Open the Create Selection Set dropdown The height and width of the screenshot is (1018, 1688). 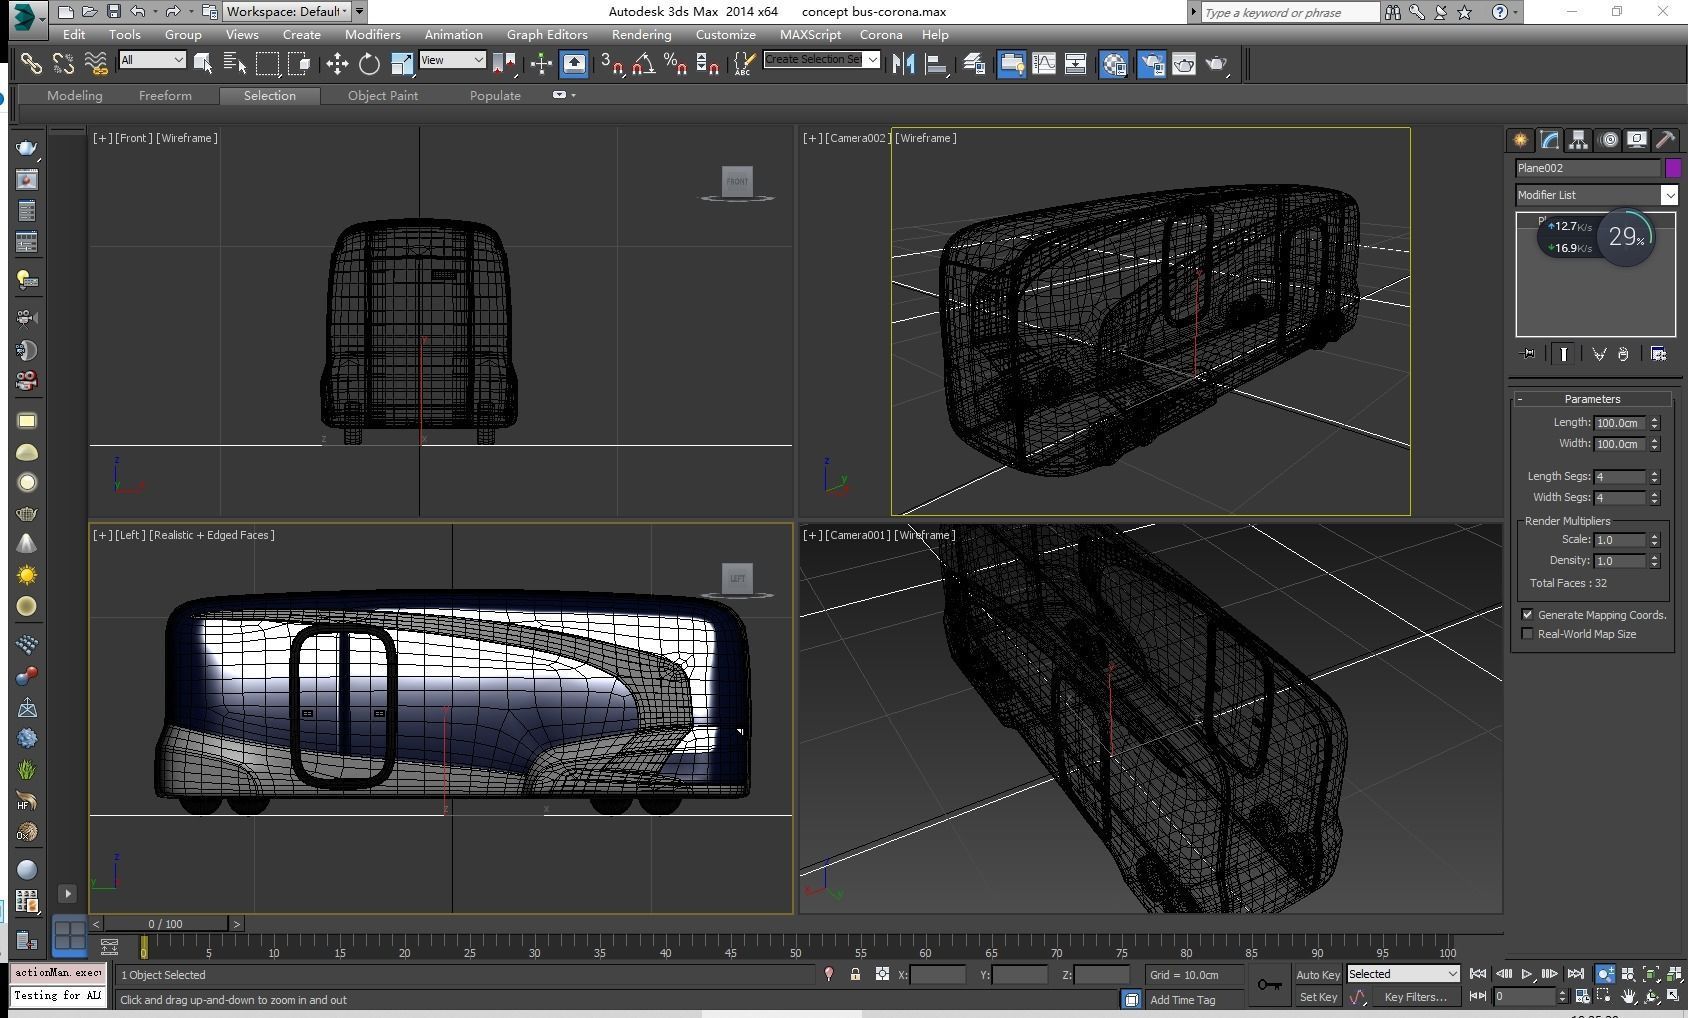tap(821, 60)
